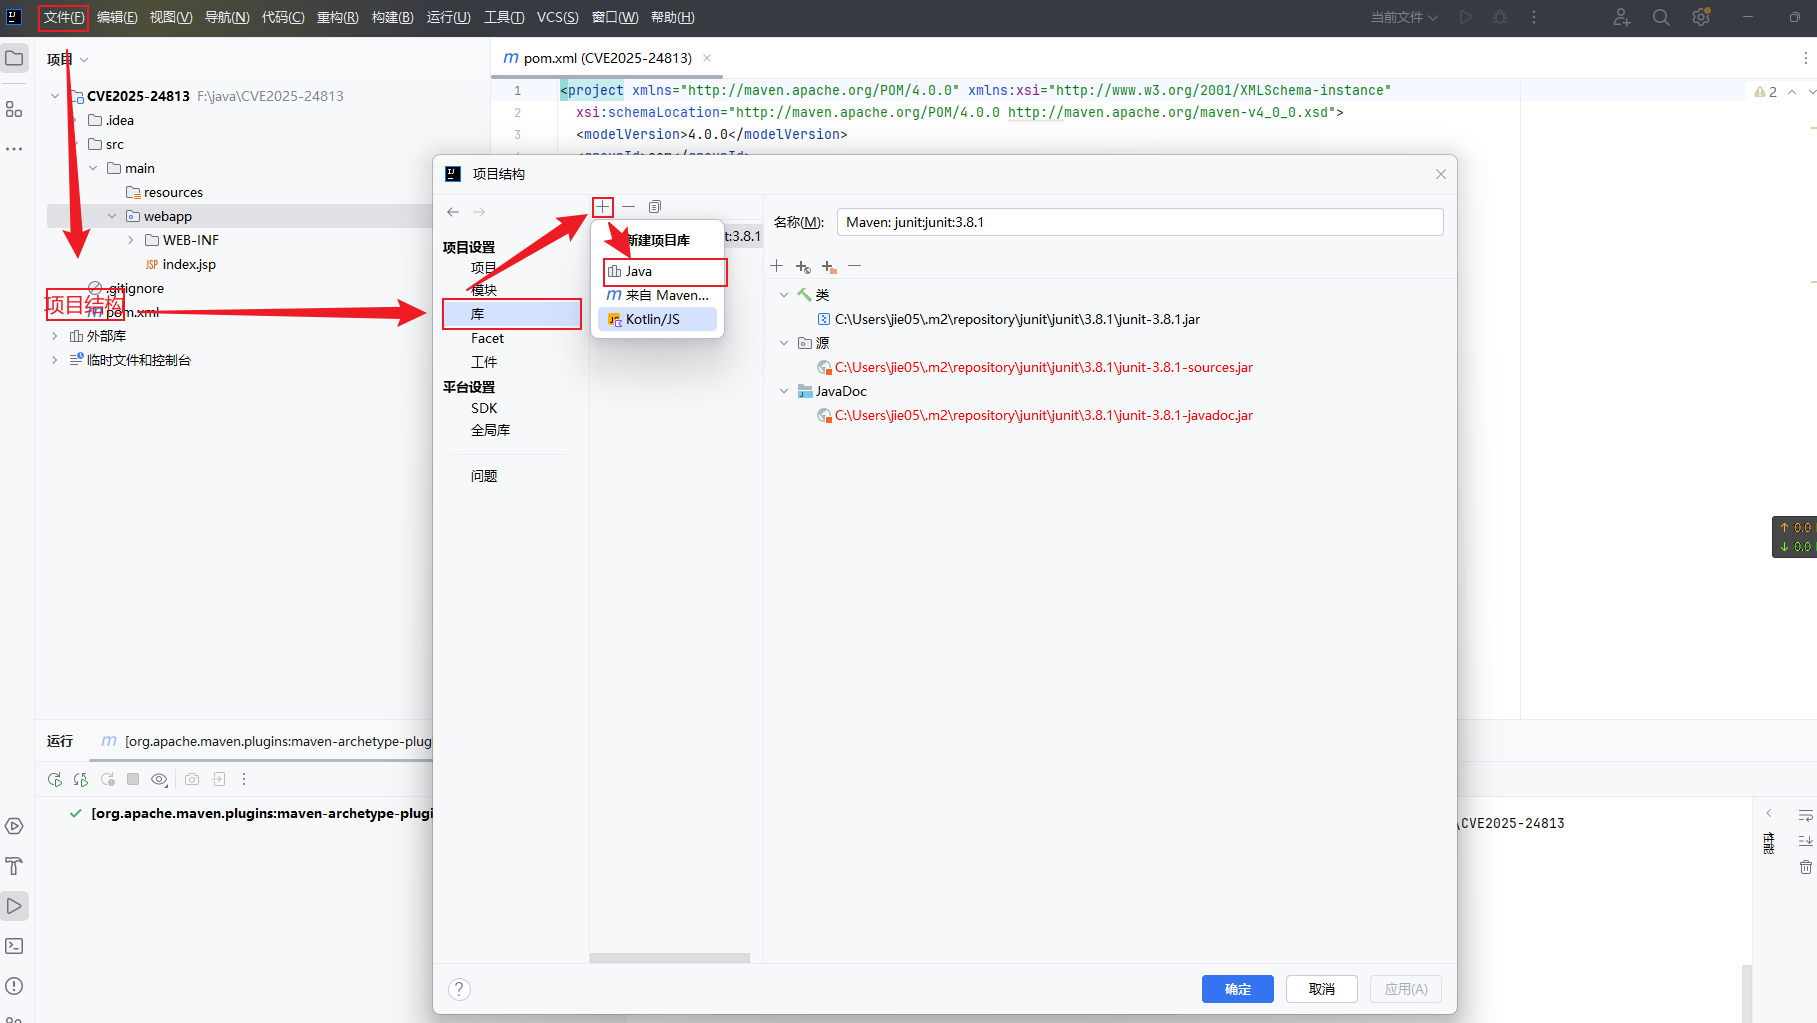Select Libraries in project settings list
The width and height of the screenshot is (1817, 1023).
pyautogui.click(x=512, y=314)
